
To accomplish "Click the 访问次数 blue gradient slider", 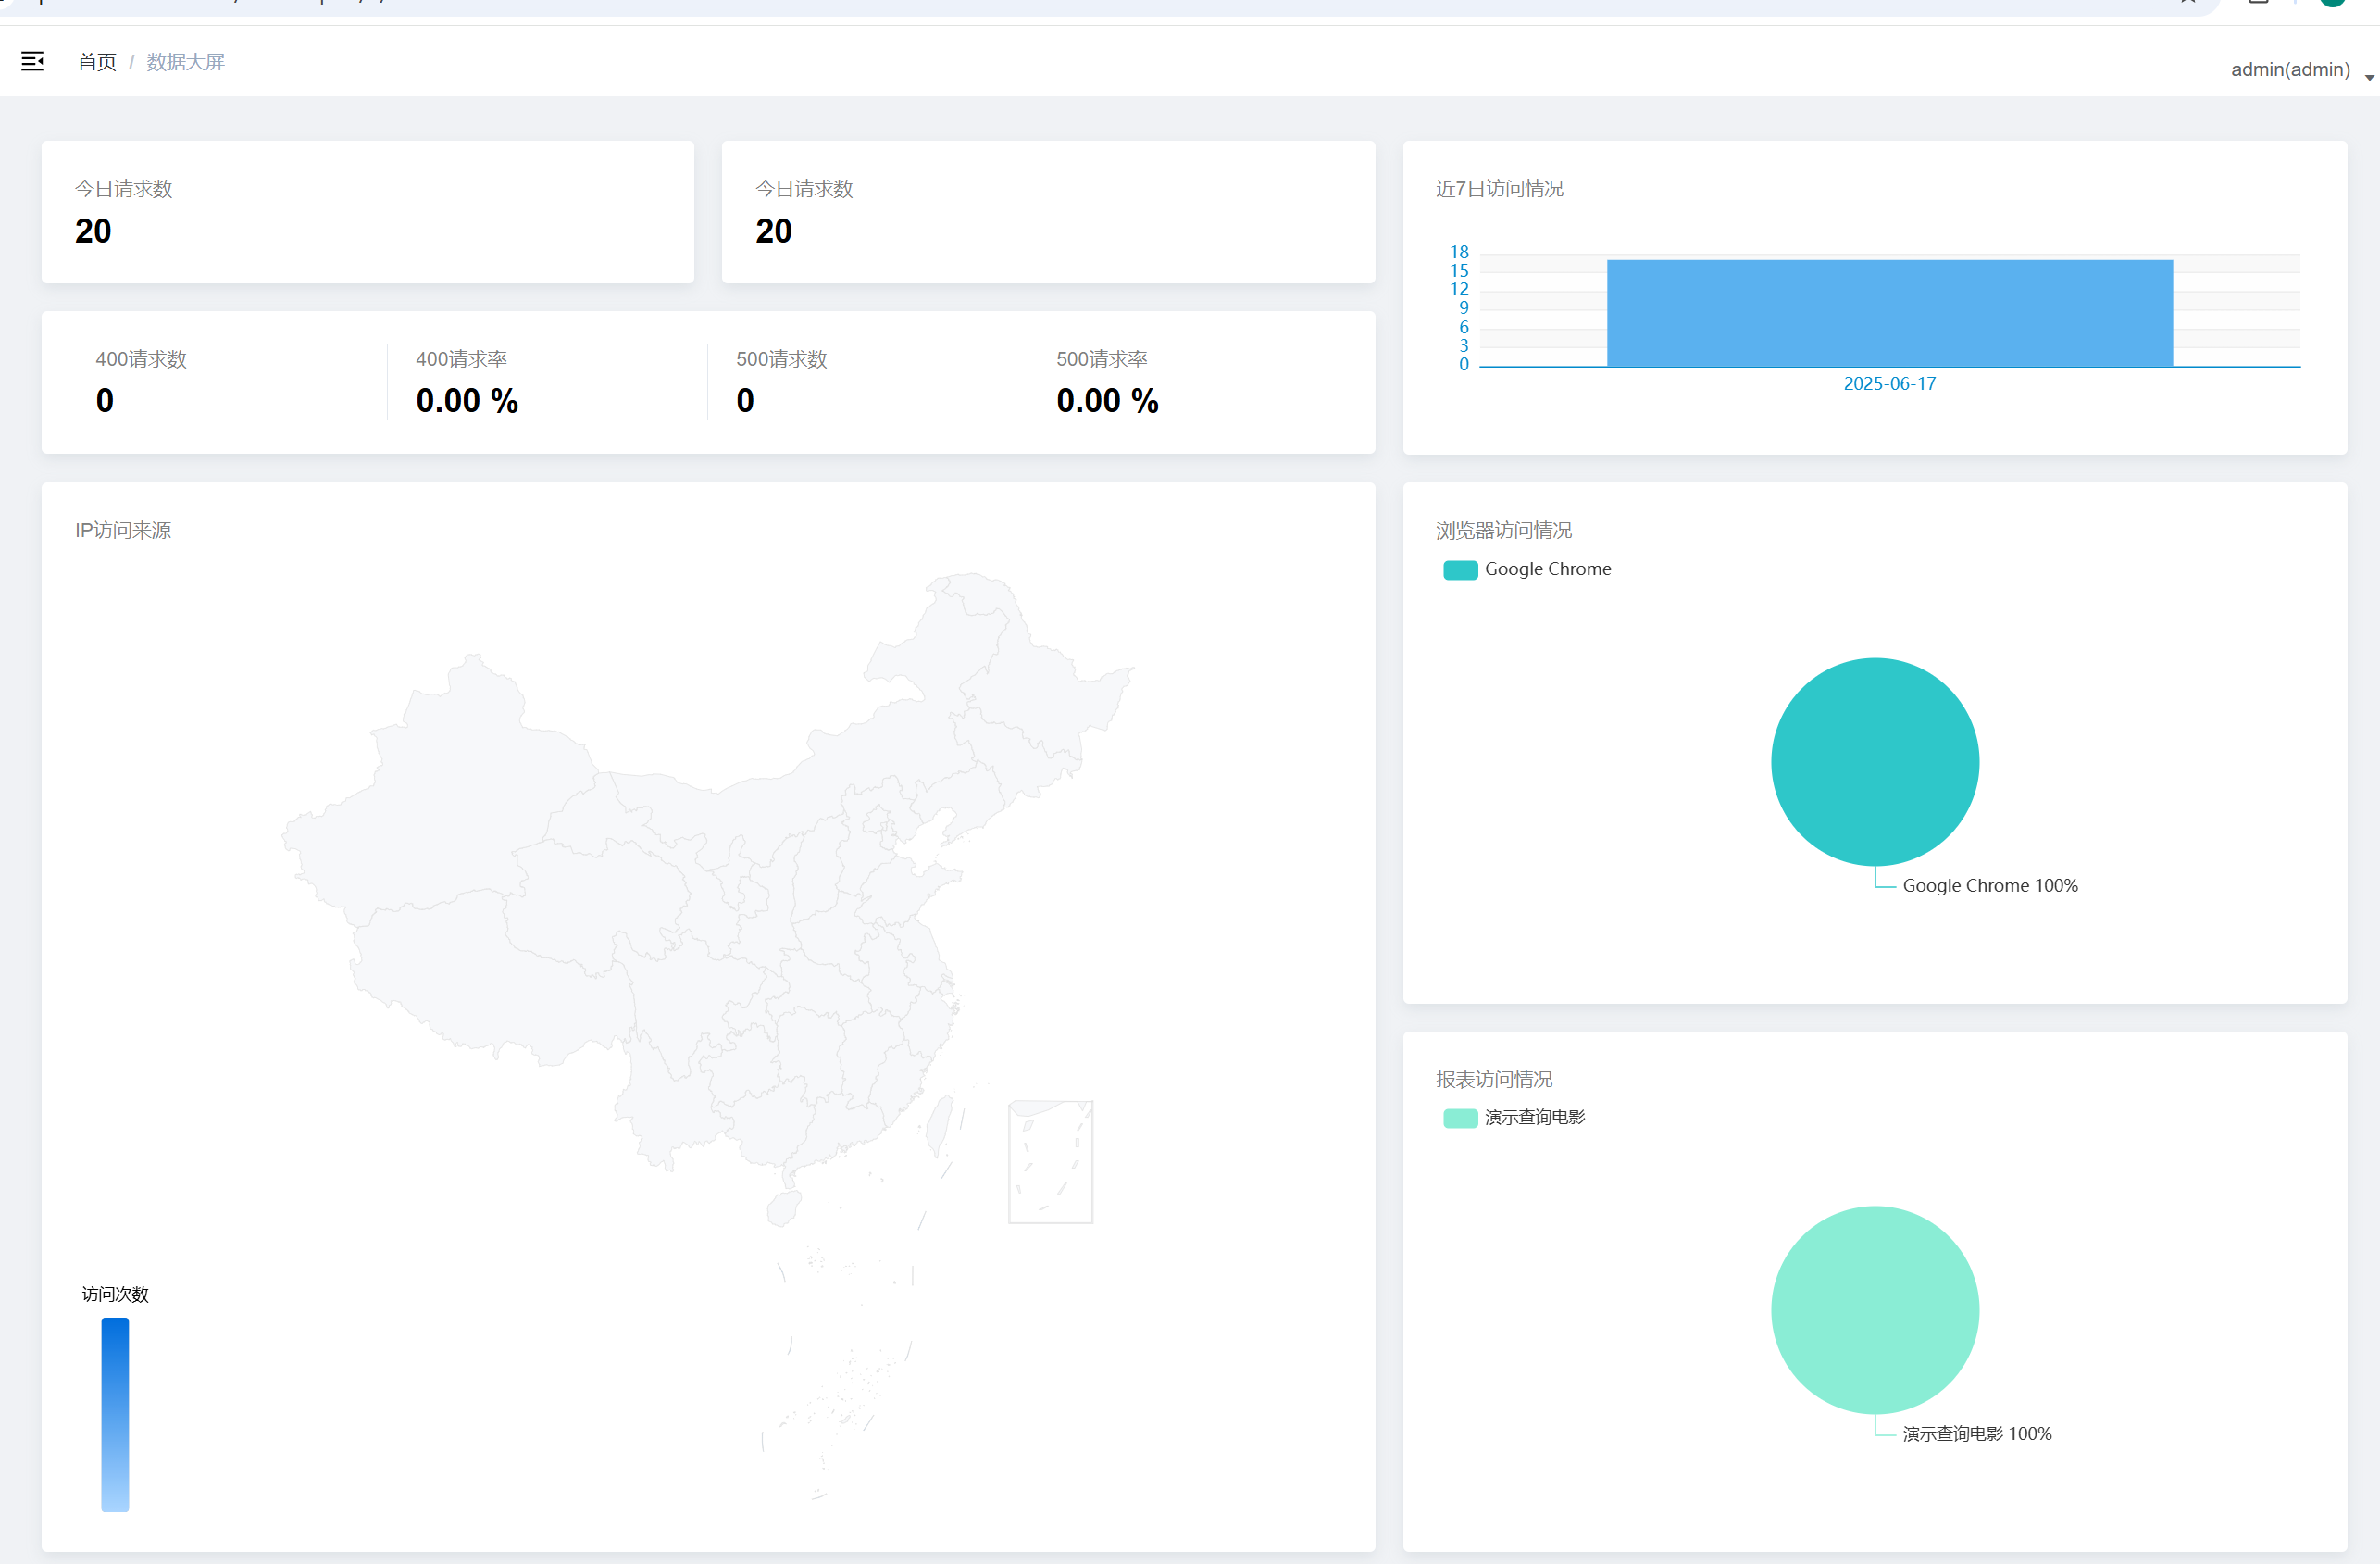I will pos(115,1413).
